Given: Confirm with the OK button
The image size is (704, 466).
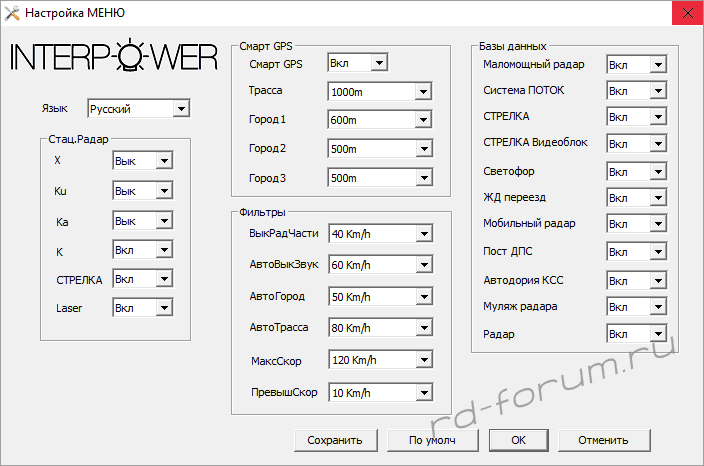Looking at the screenshot, I should tap(519, 440).
